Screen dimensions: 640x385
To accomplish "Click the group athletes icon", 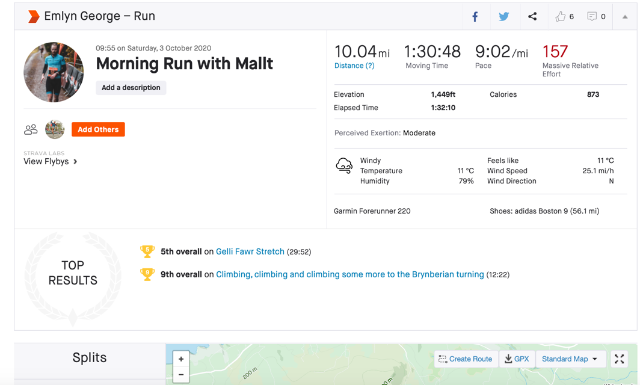I will click(x=31, y=130).
